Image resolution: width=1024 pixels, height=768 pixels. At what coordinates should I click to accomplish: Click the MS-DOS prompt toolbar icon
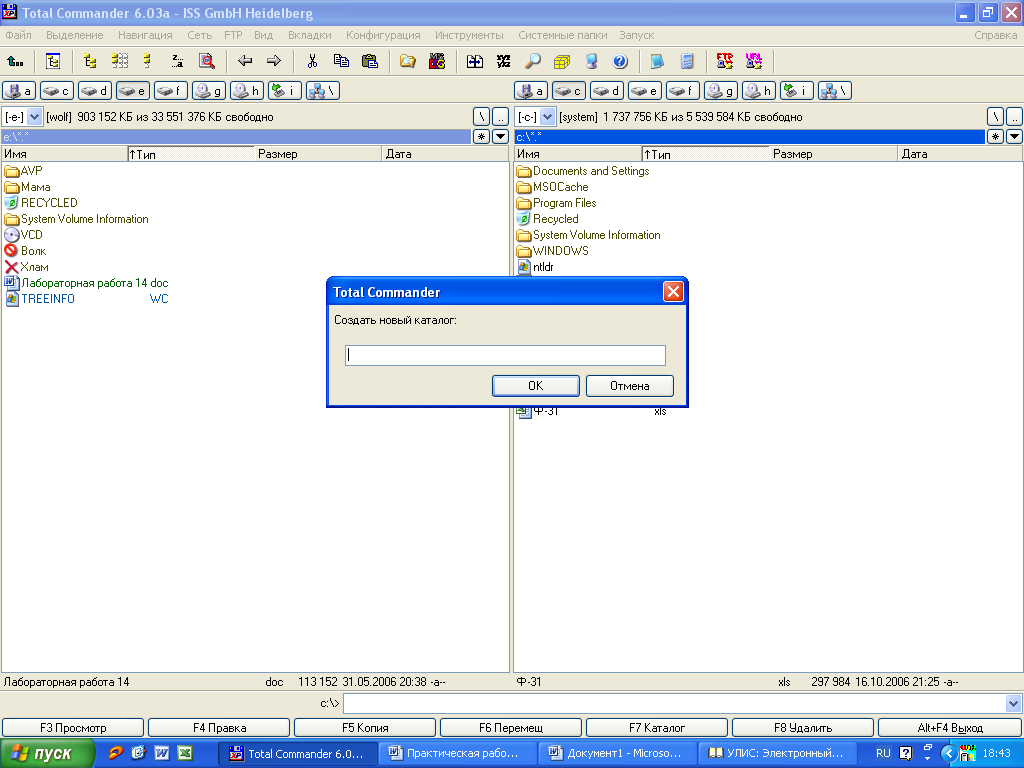[x=437, y=61]
